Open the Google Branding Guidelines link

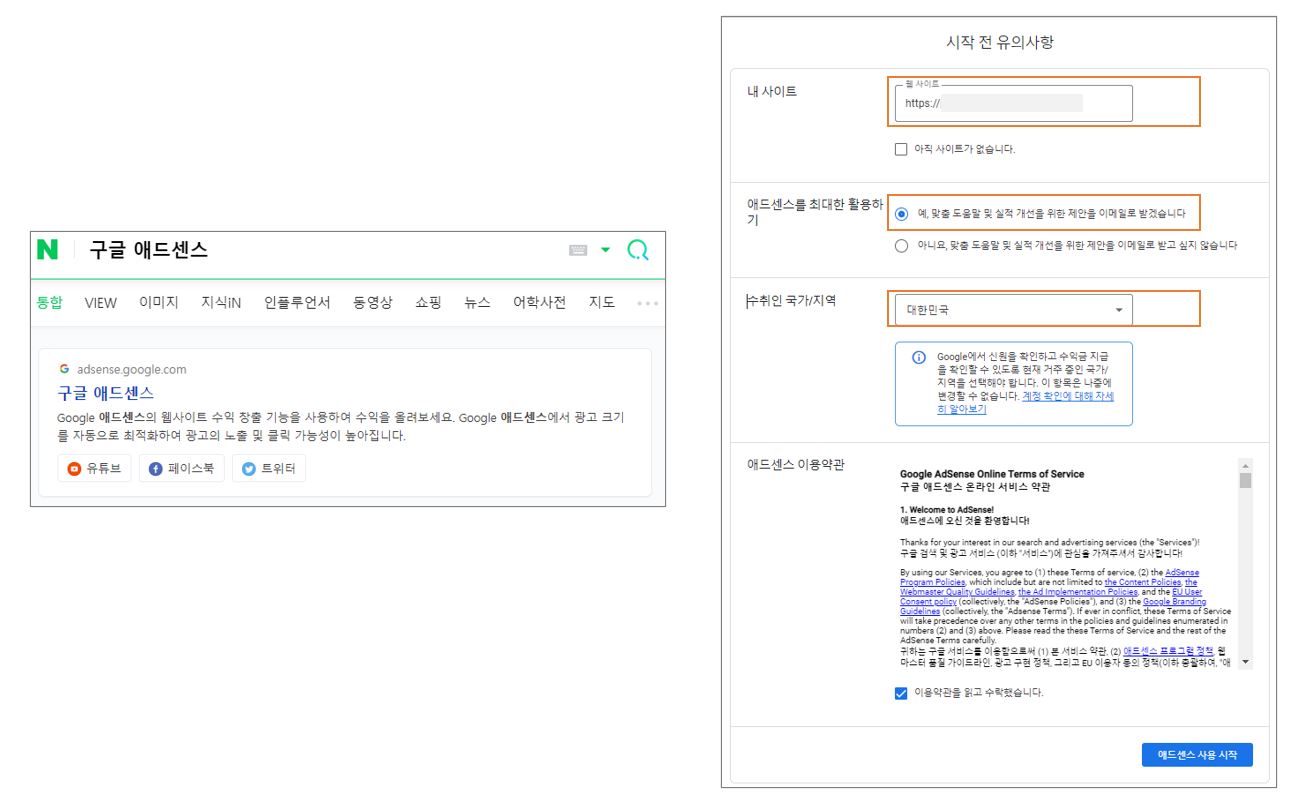(x=1053, y=607)
